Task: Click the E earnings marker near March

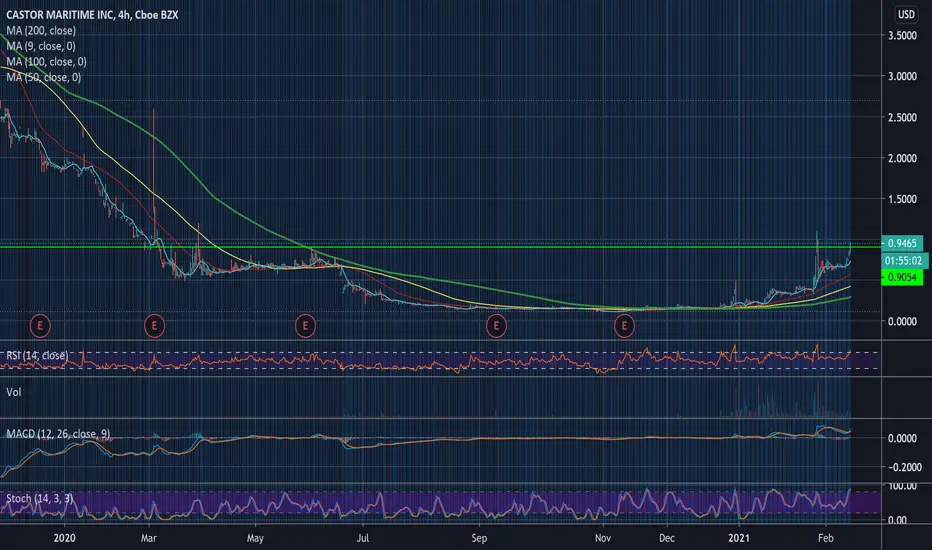Action: [x=155, y=326]
